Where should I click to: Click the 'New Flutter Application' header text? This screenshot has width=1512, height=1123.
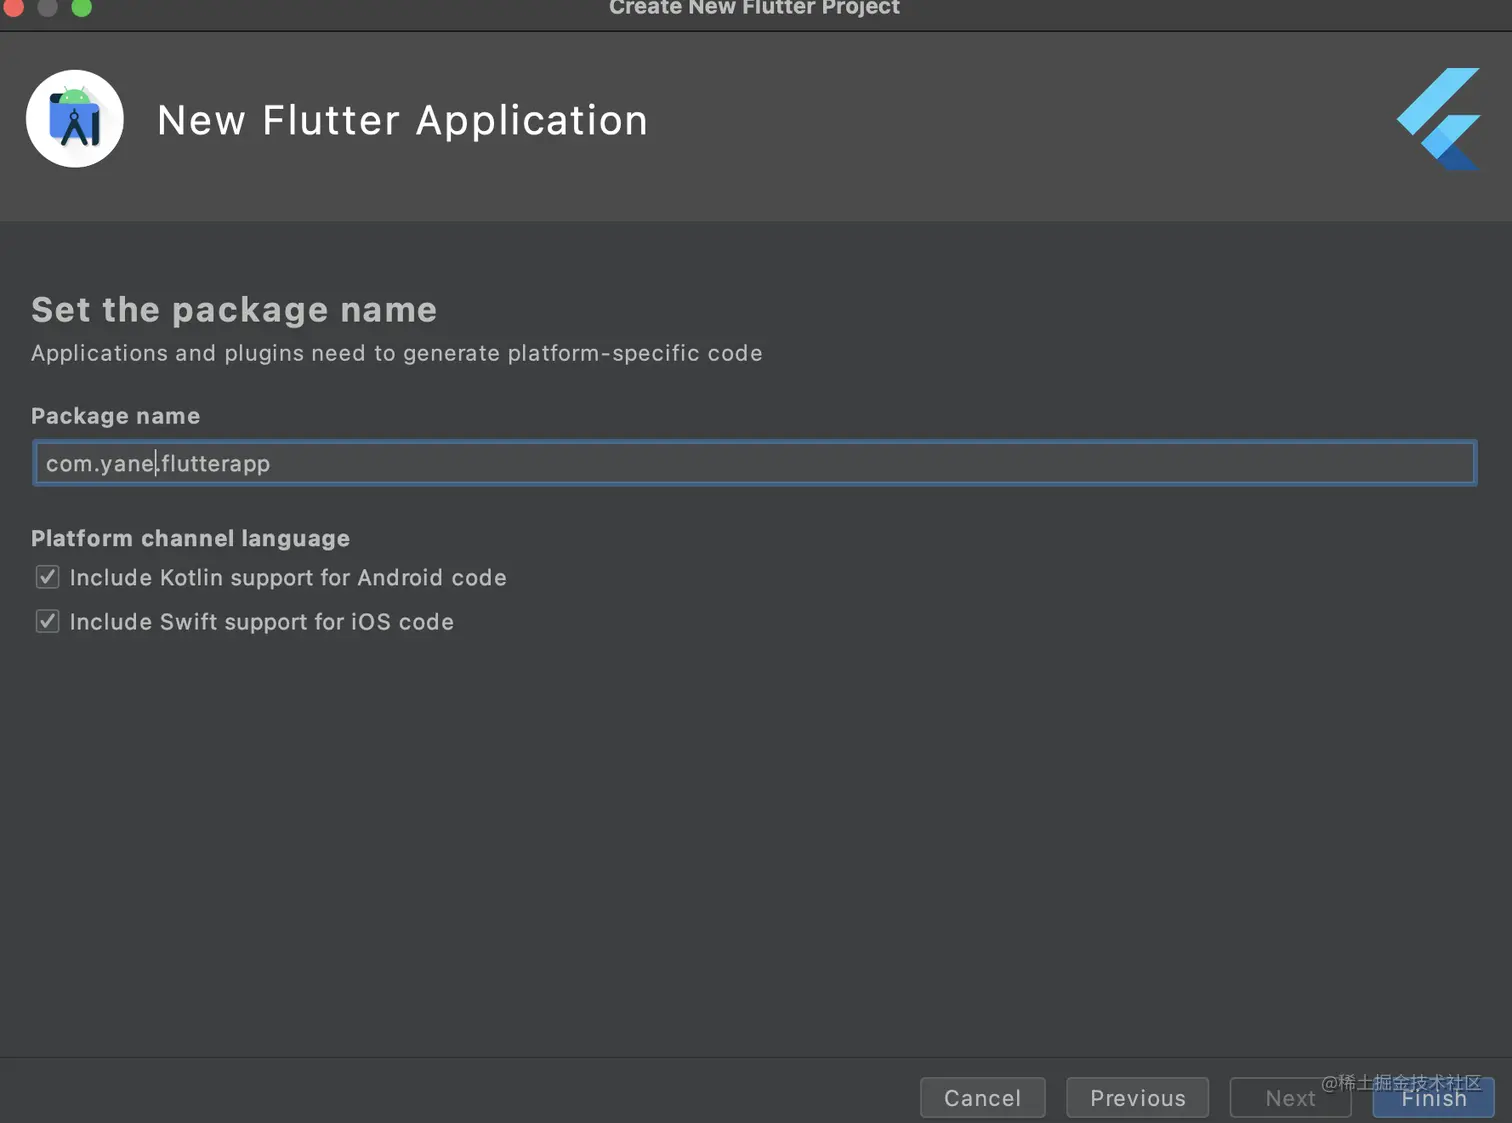[x=403, y=120]
